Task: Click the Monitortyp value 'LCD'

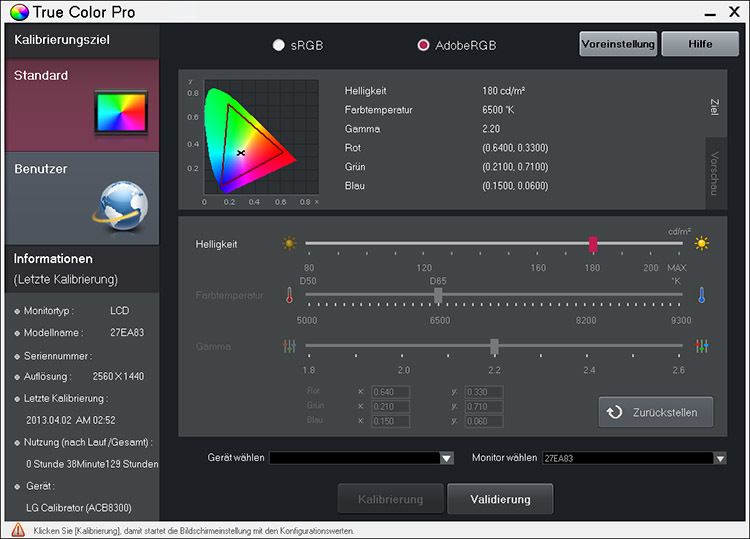Action: [x=120, y=311]
